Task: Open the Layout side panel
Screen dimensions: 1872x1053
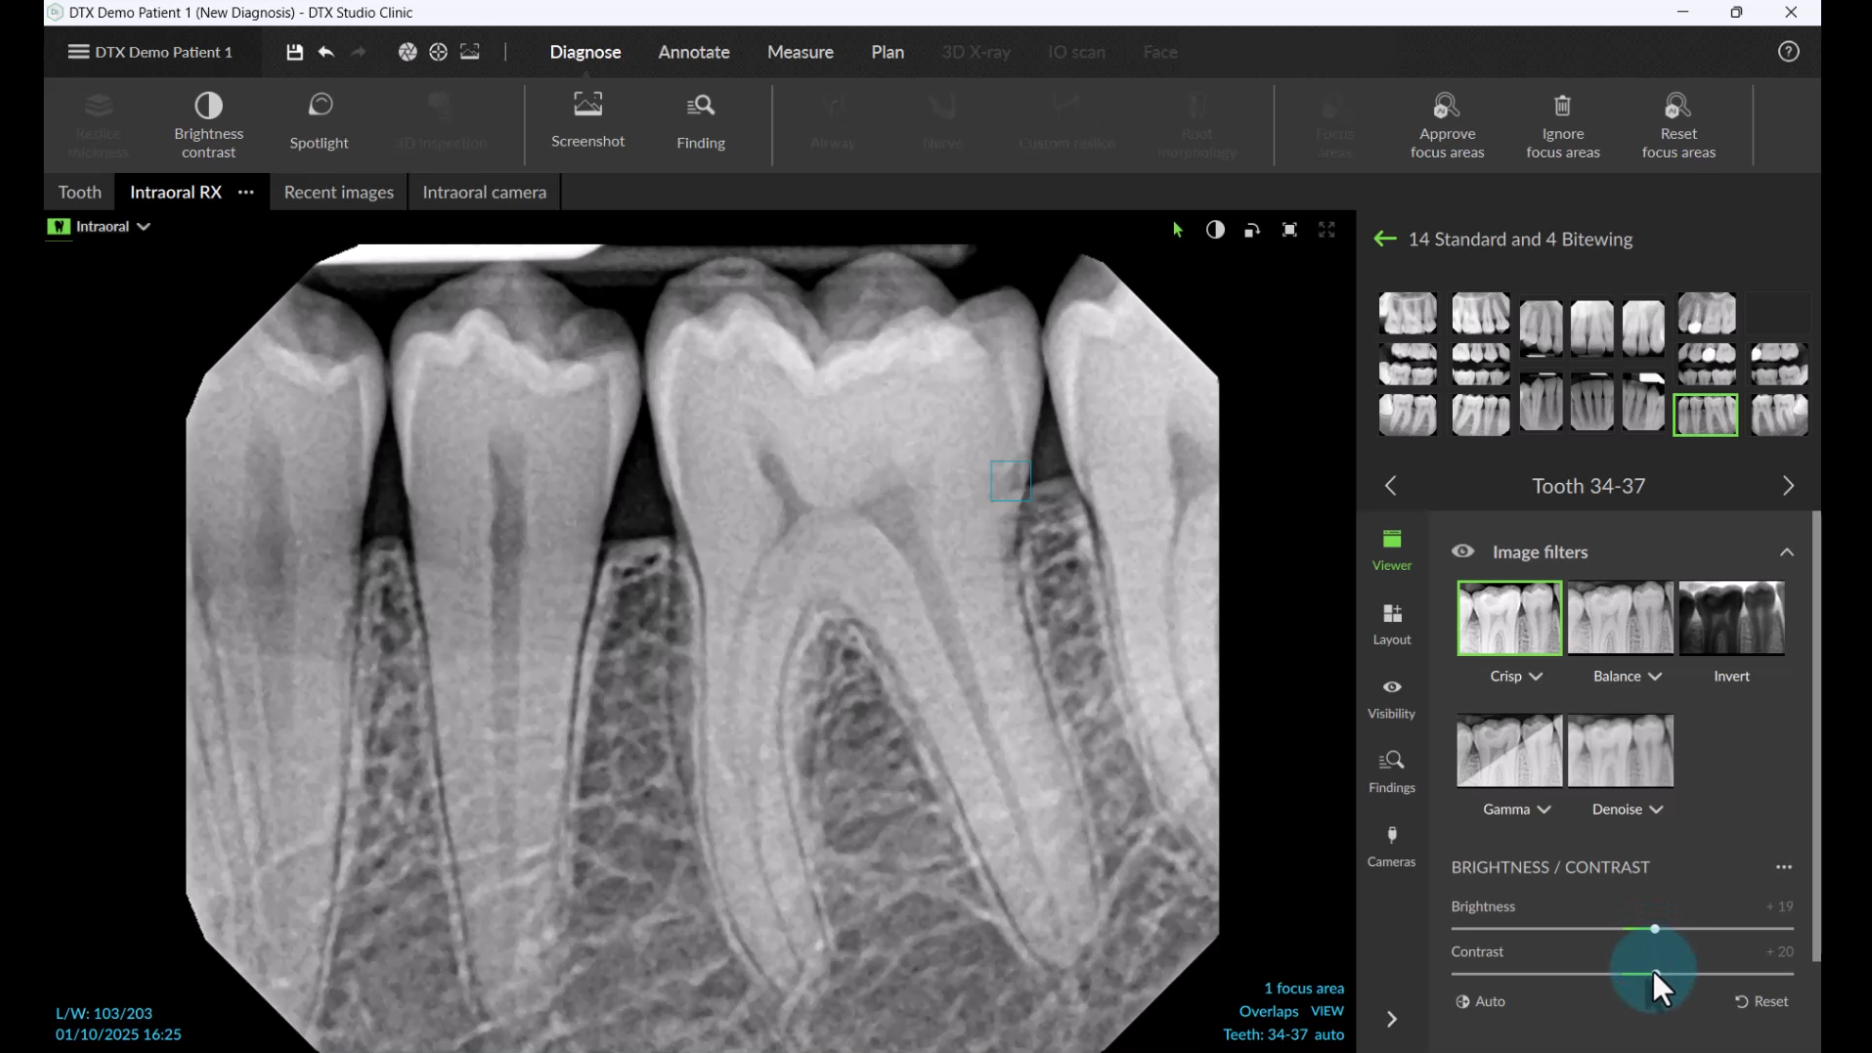Action: (x=1391, y=623)
